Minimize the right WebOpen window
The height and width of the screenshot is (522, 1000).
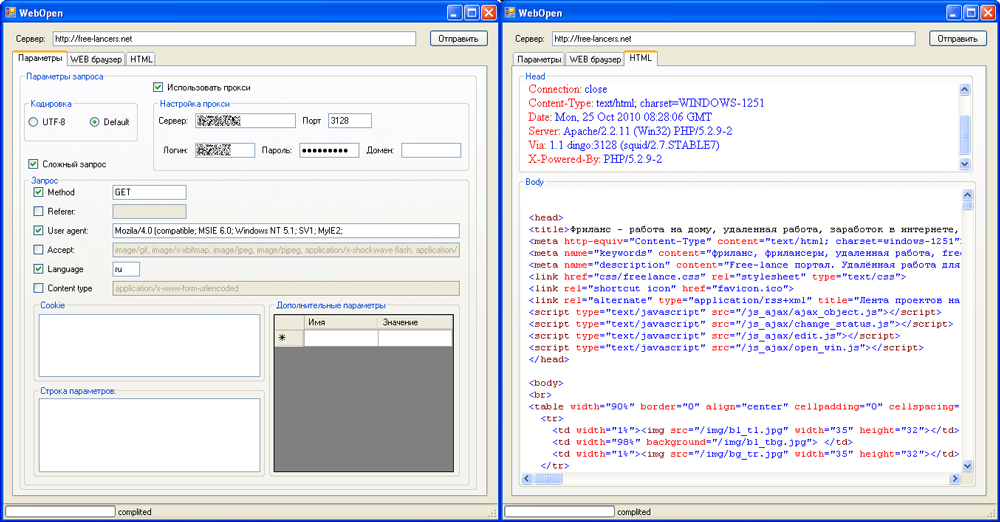(x=953, y=12)
